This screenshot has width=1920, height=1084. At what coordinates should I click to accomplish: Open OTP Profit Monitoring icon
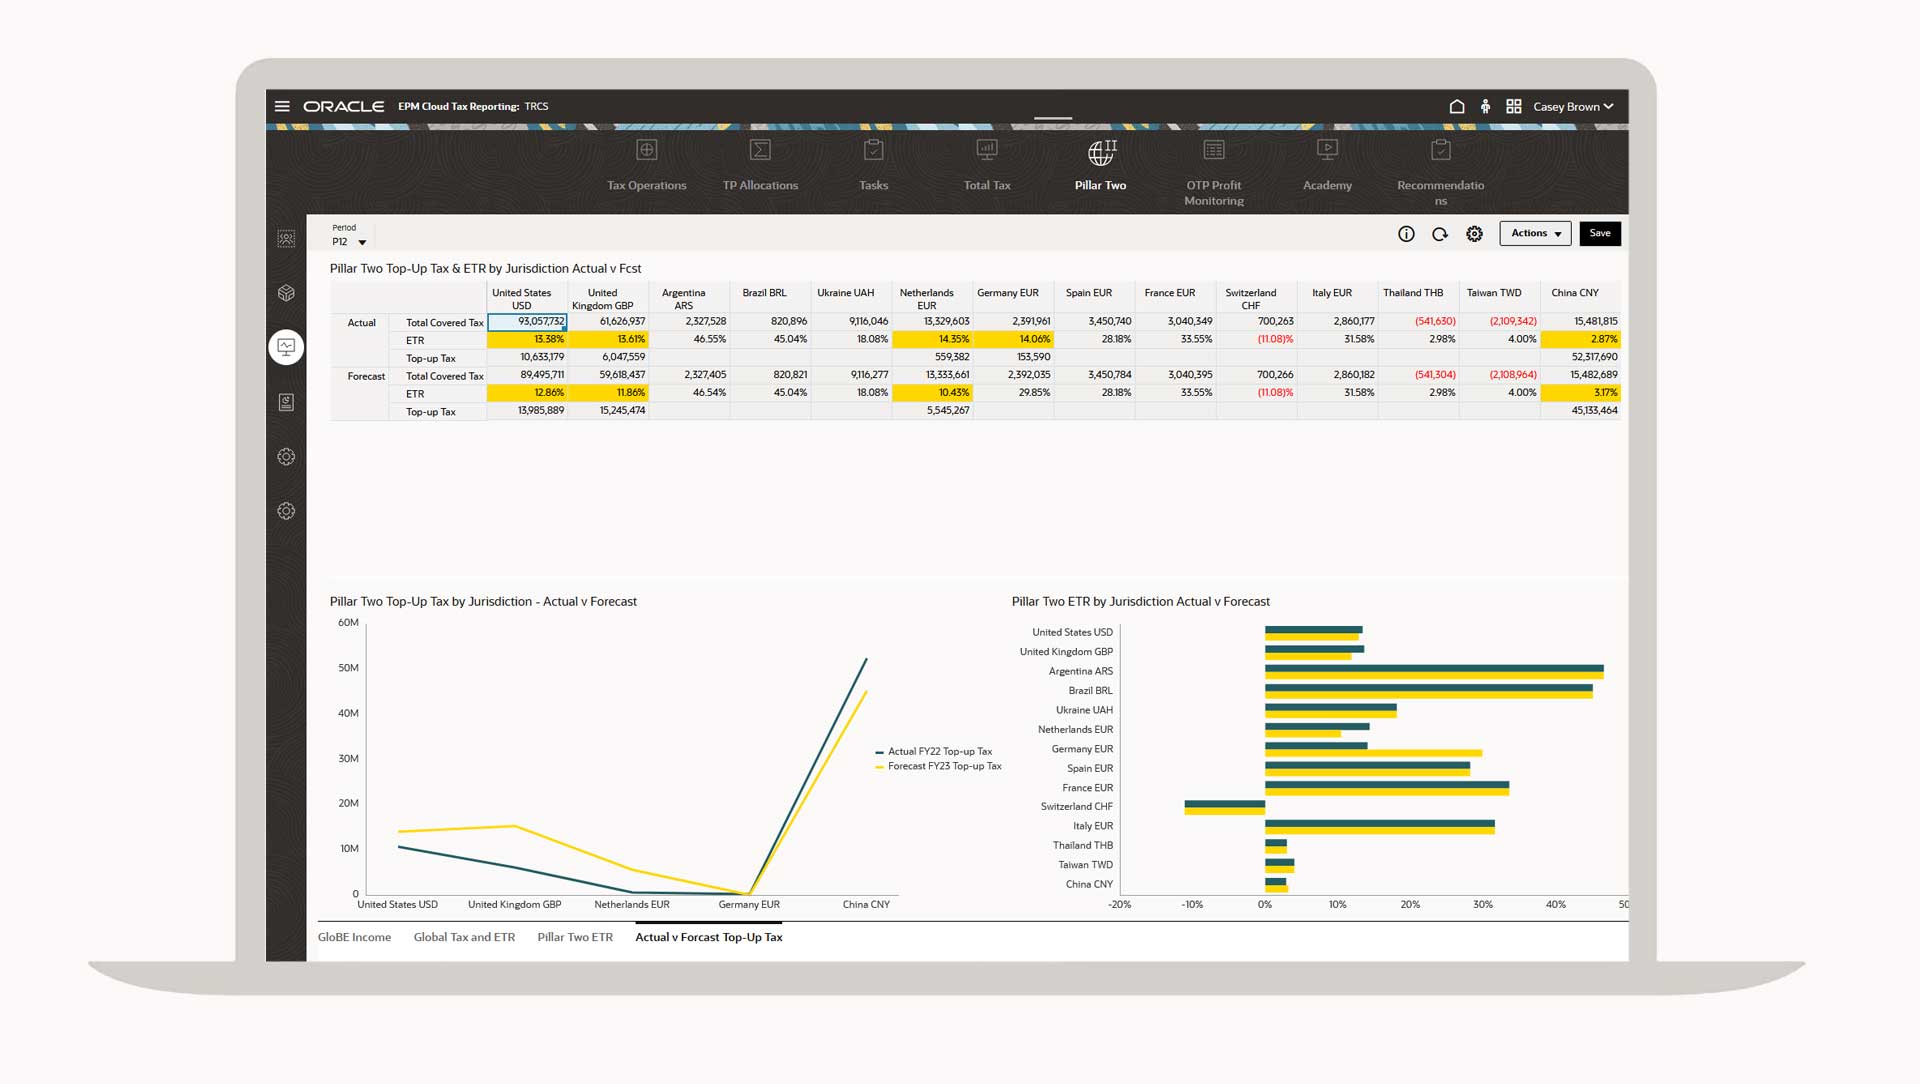point(1213,151)
